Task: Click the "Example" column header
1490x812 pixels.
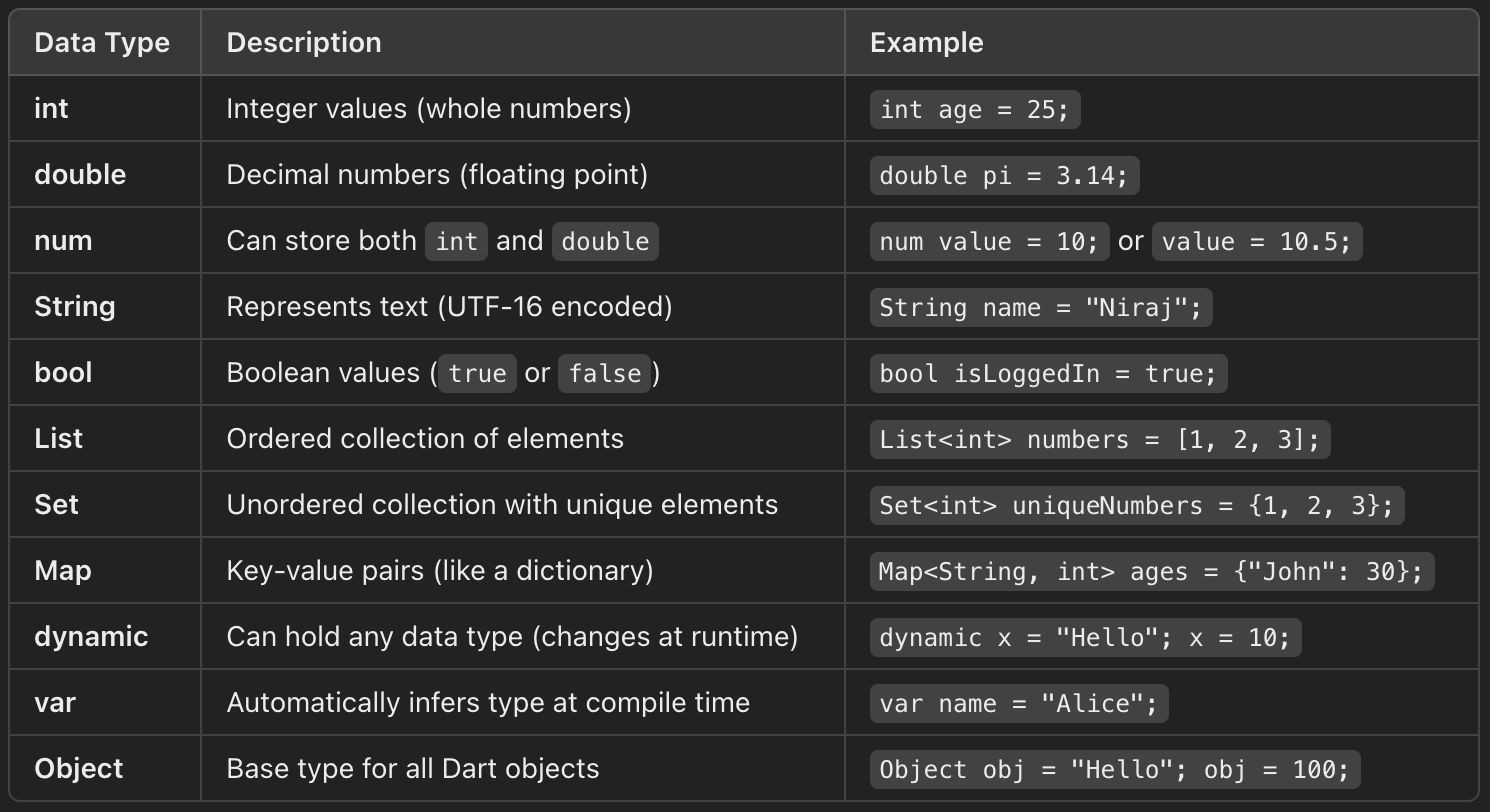Action: tap(926, 43)
